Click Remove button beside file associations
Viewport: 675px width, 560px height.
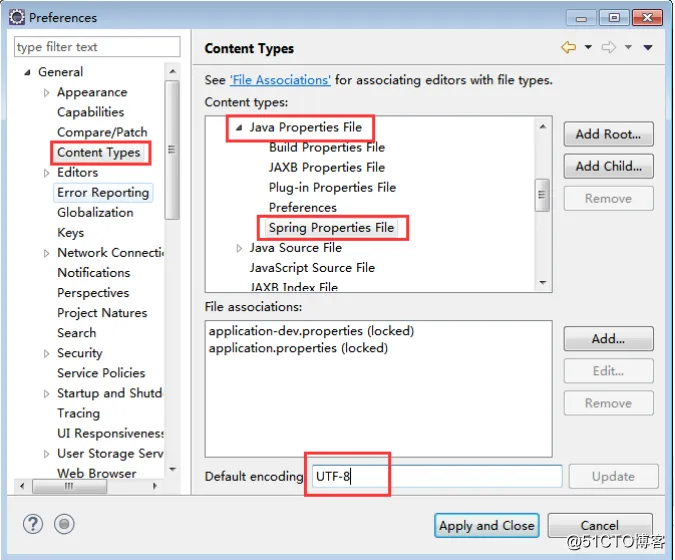608,403
